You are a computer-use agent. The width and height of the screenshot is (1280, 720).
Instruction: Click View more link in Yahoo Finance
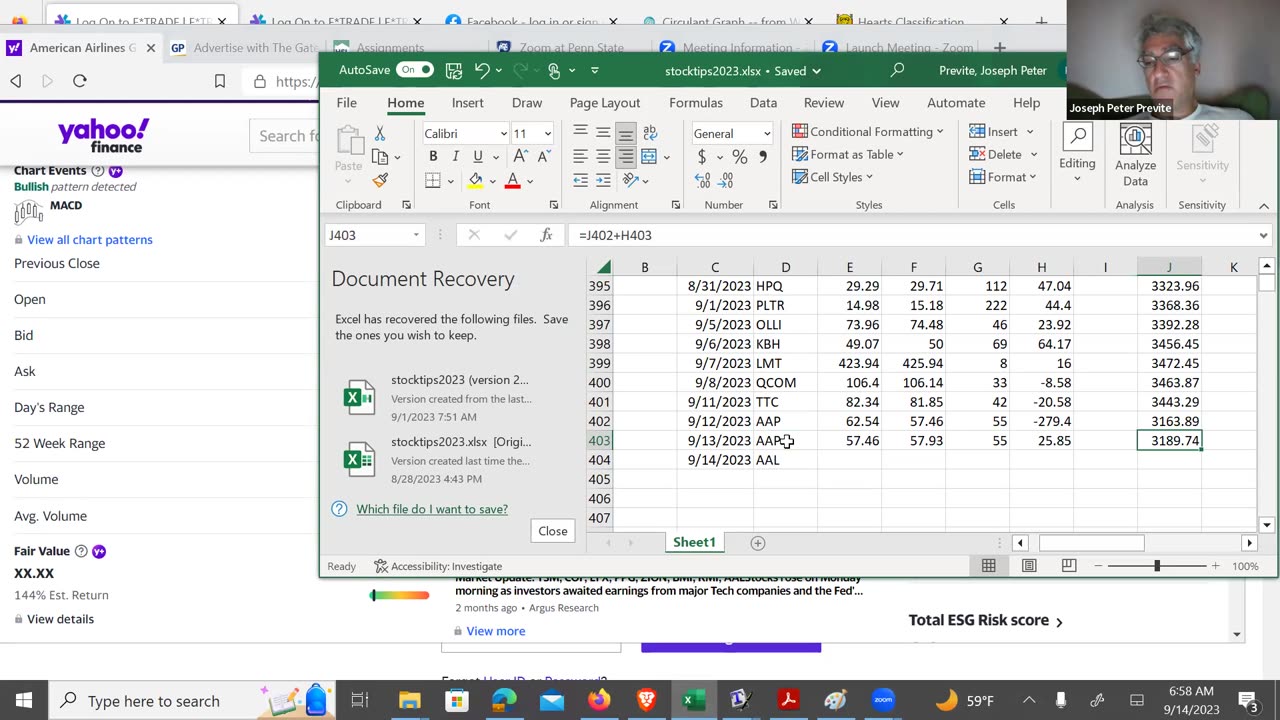495,631
